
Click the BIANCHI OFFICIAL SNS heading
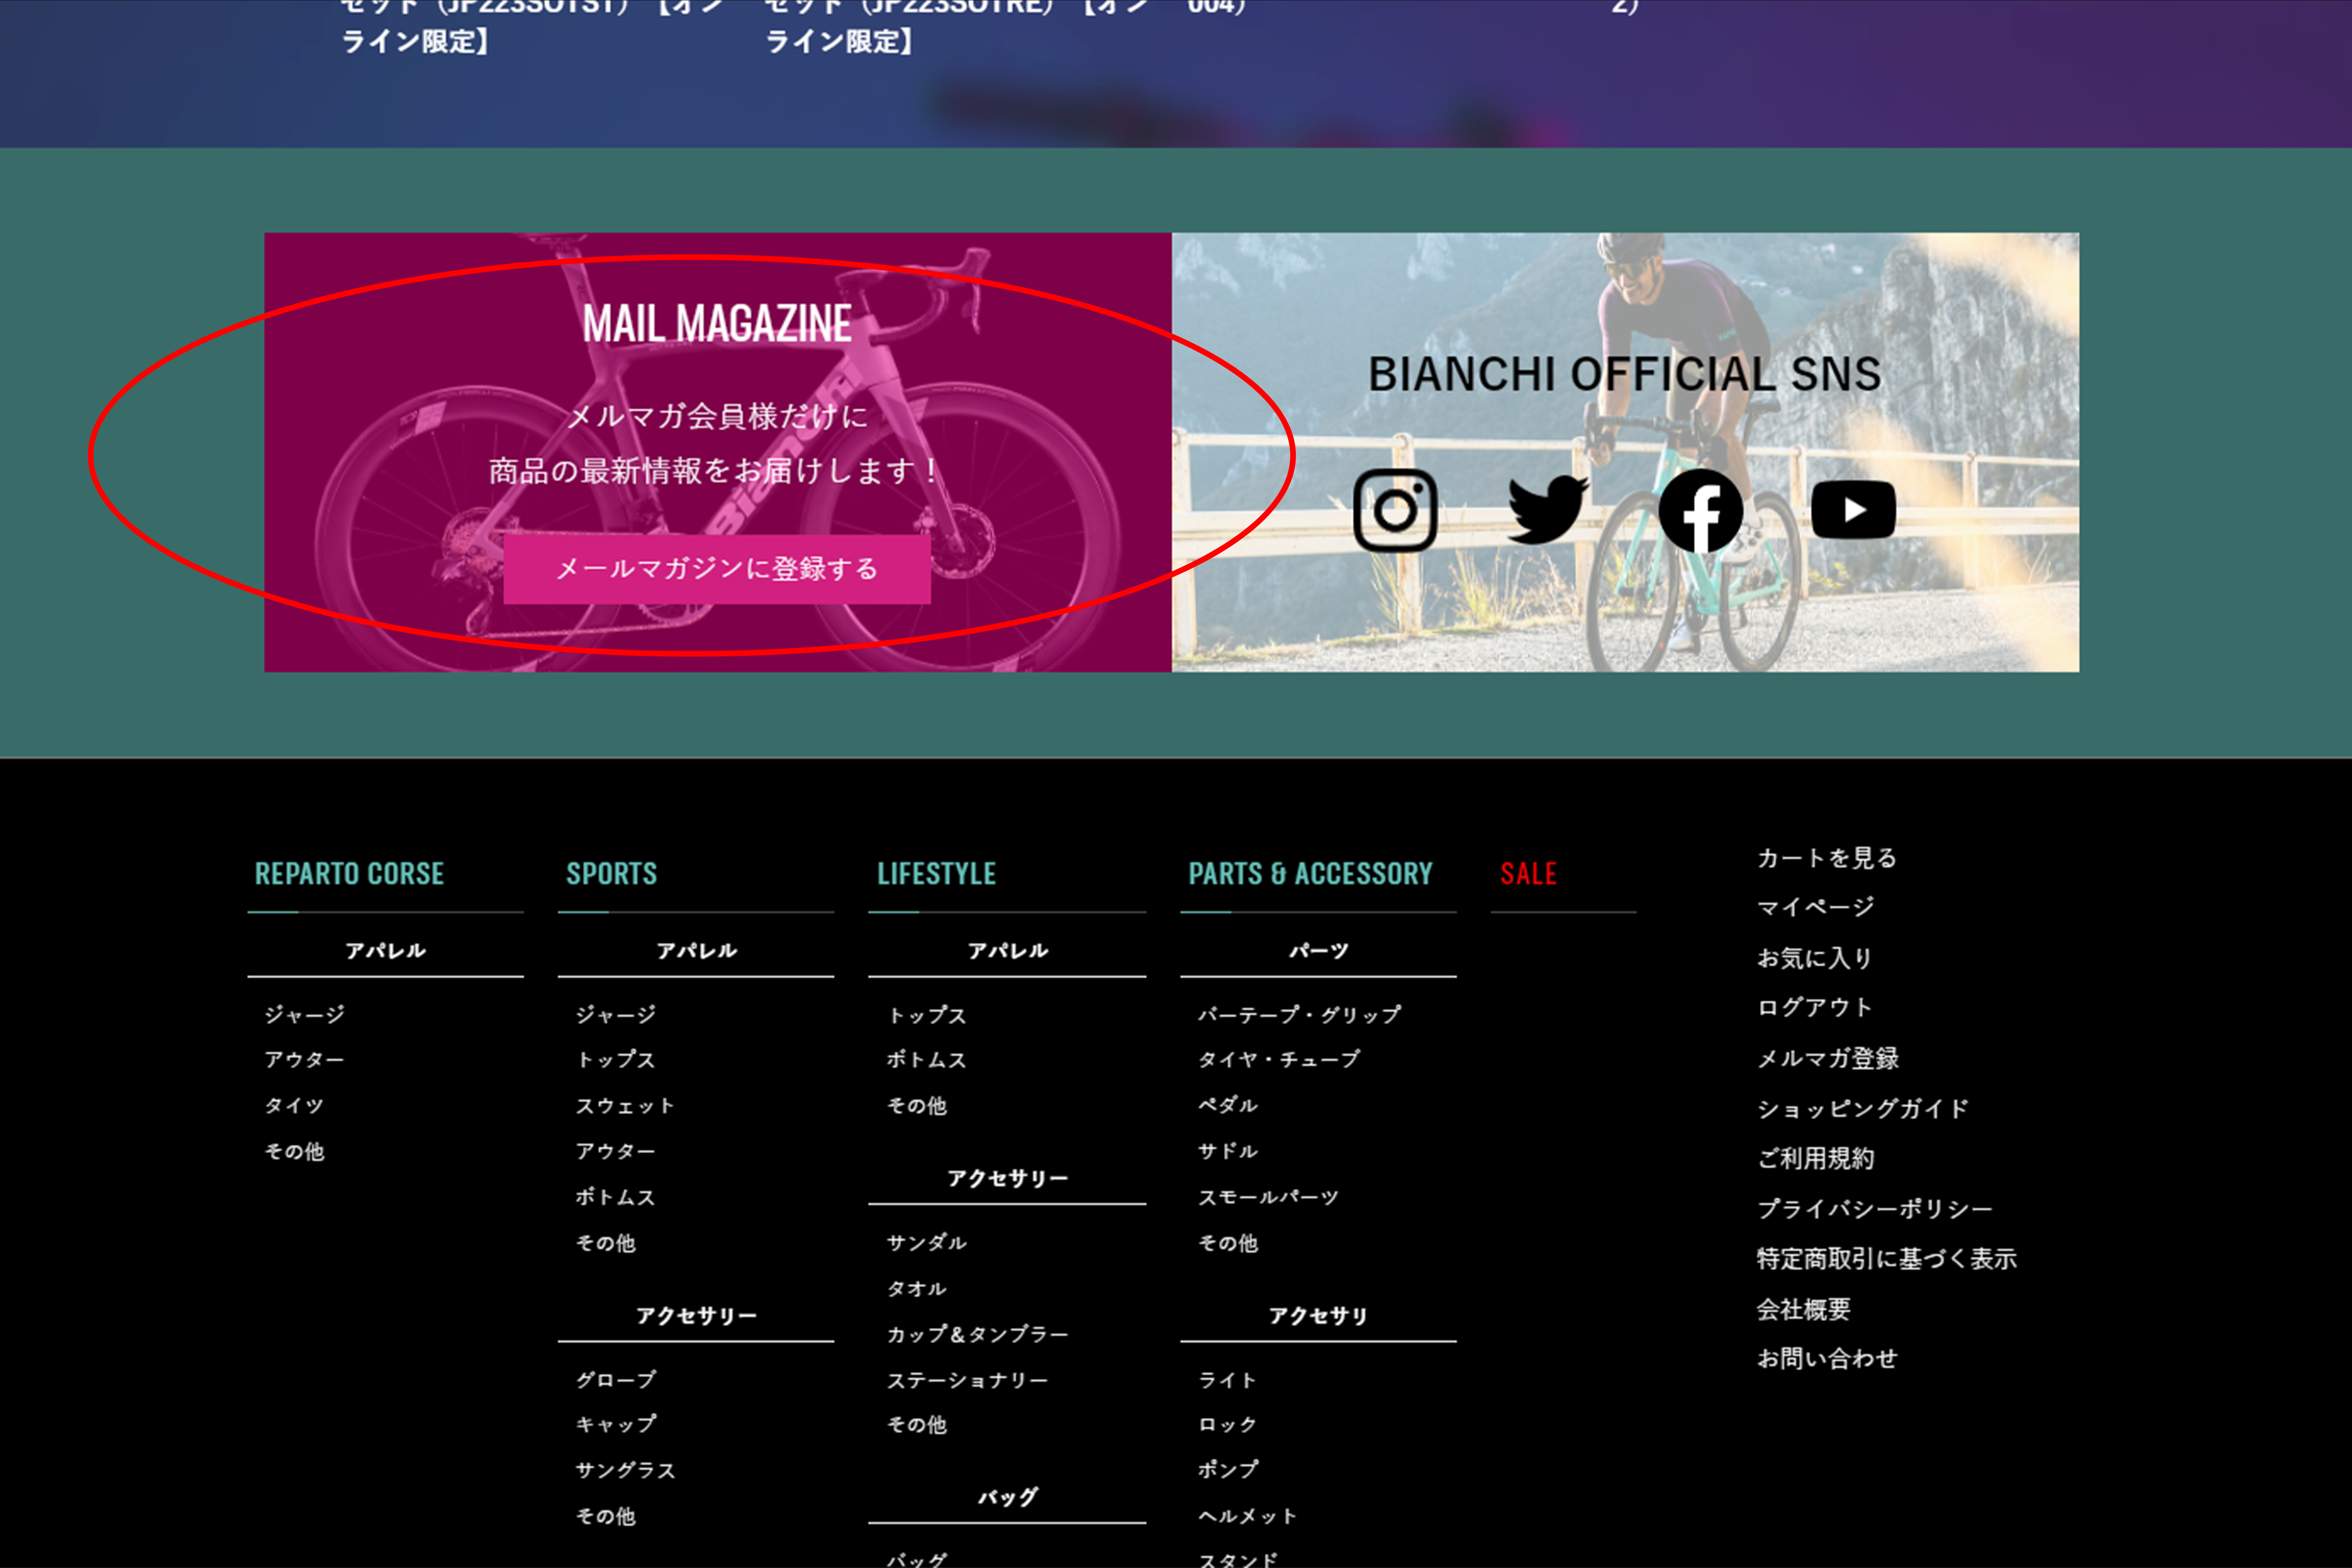(x=1625, y=374)
